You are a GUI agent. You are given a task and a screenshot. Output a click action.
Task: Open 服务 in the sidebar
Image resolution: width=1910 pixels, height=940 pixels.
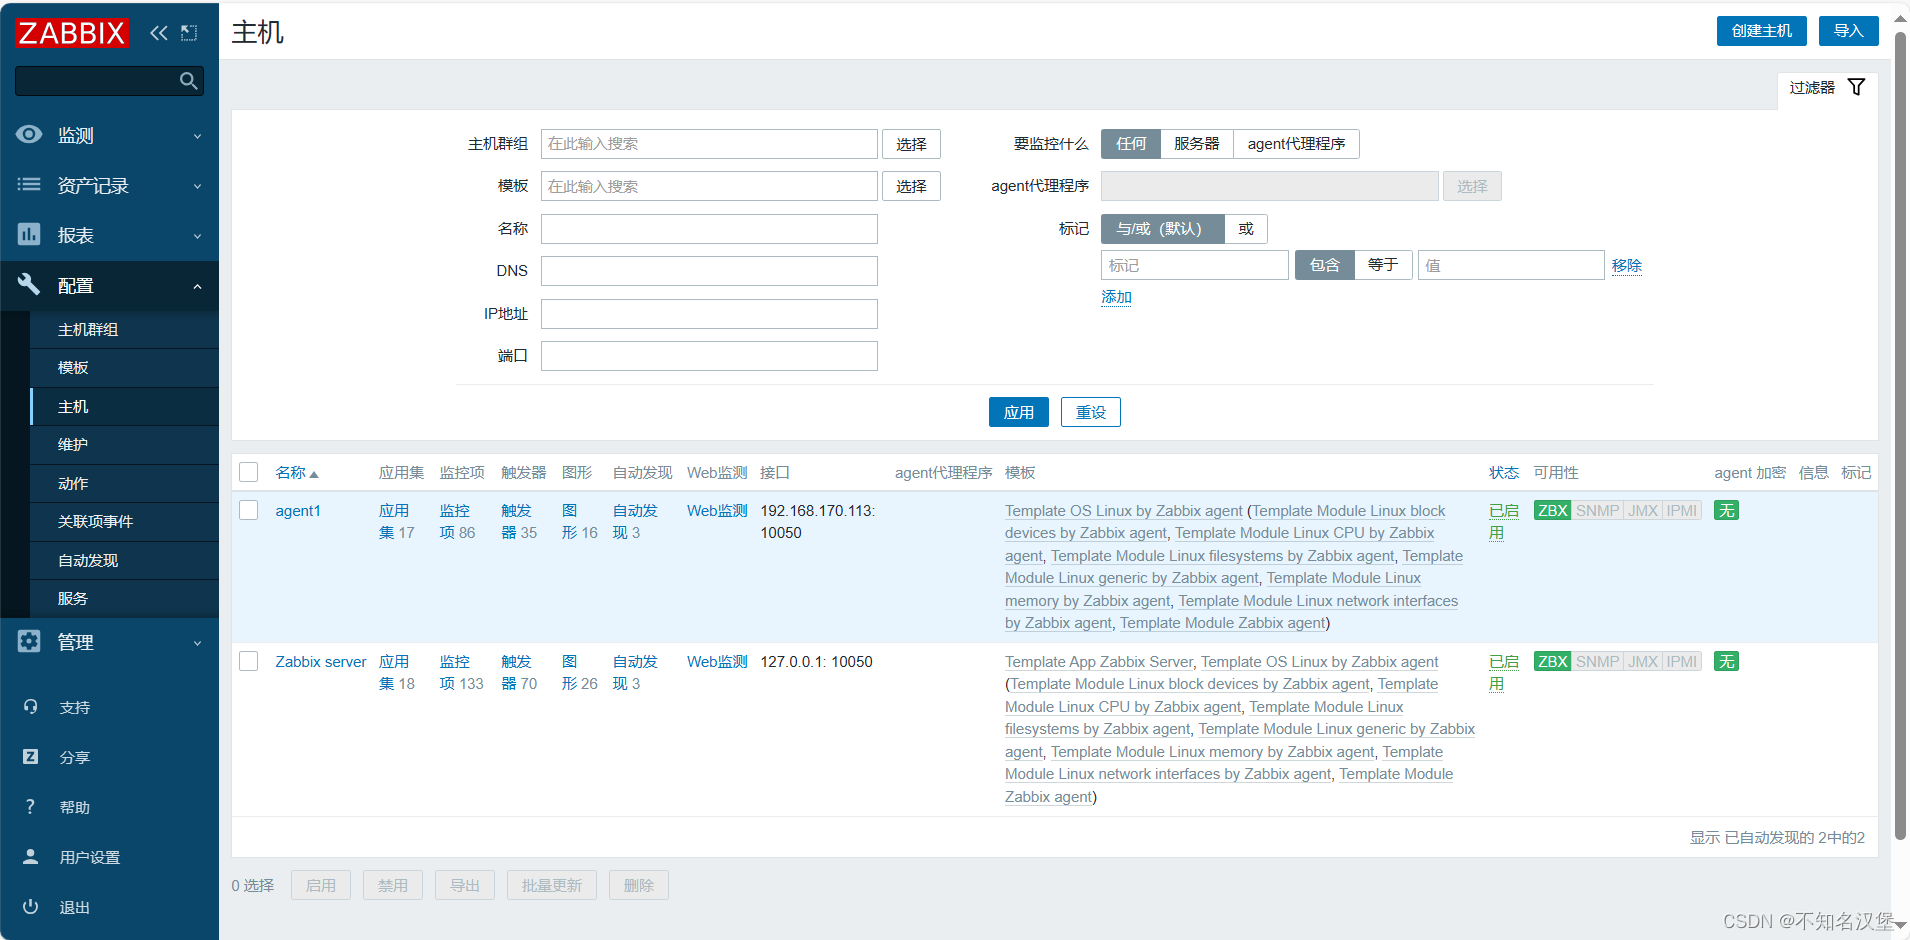click(x=125, y=599)
